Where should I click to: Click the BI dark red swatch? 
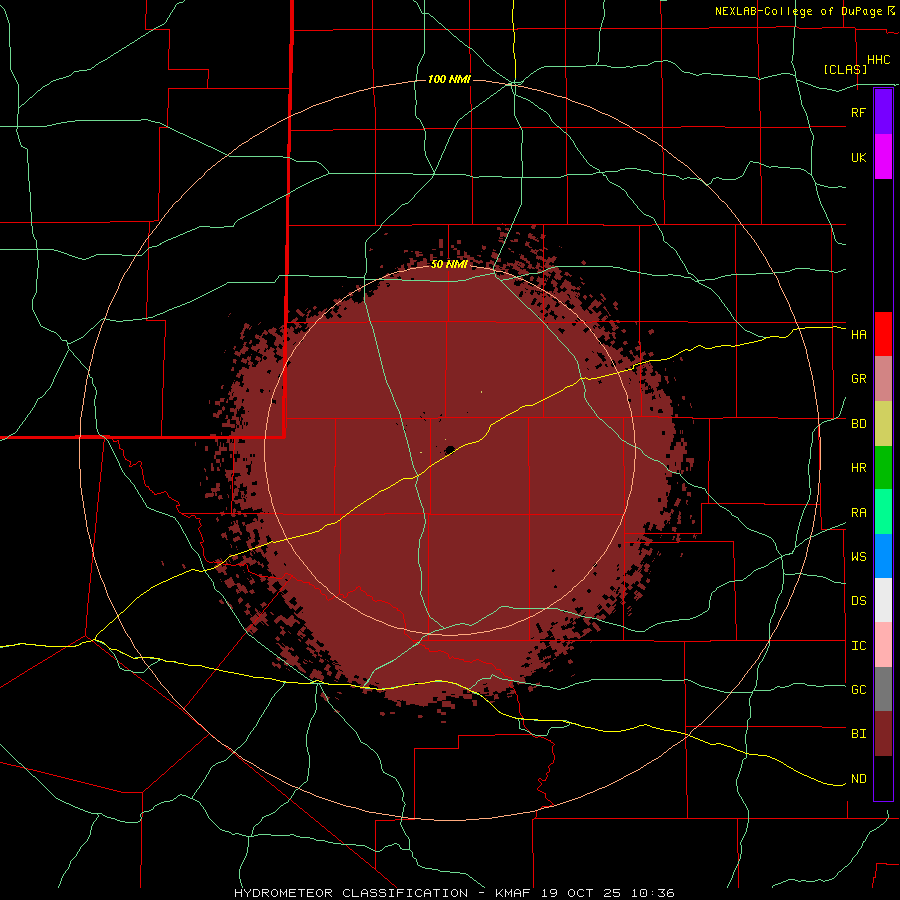pyautogui.click(x=883, y=734)
